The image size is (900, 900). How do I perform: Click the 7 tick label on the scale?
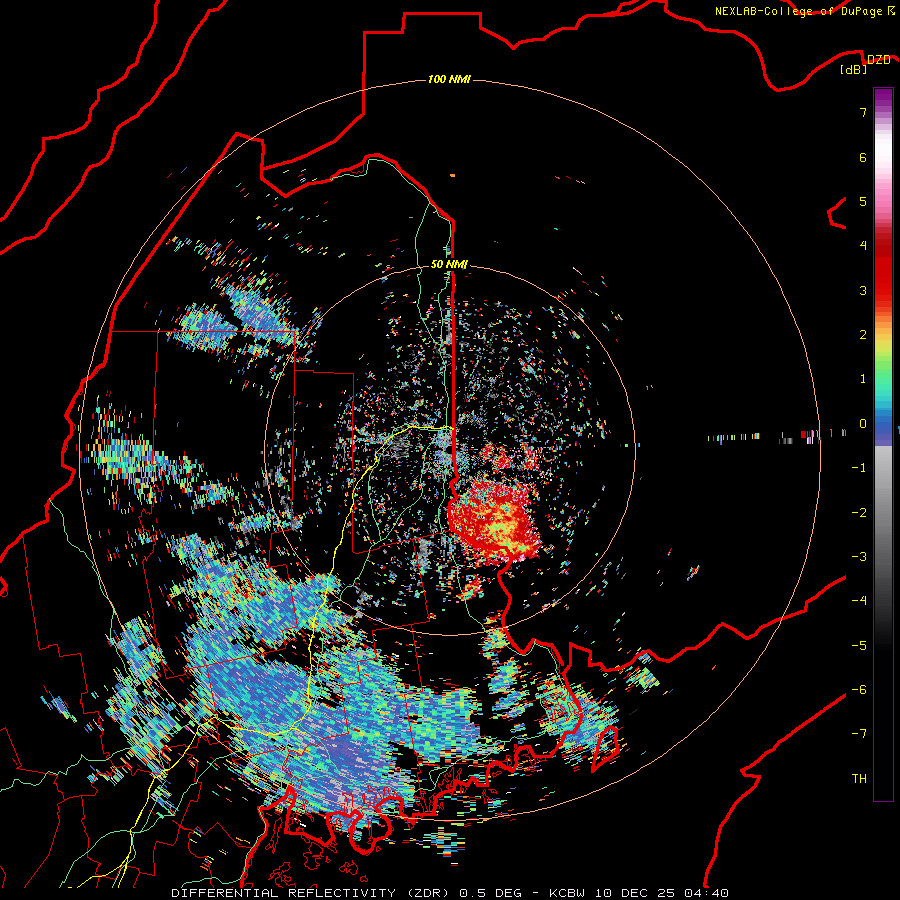(863, 112)
